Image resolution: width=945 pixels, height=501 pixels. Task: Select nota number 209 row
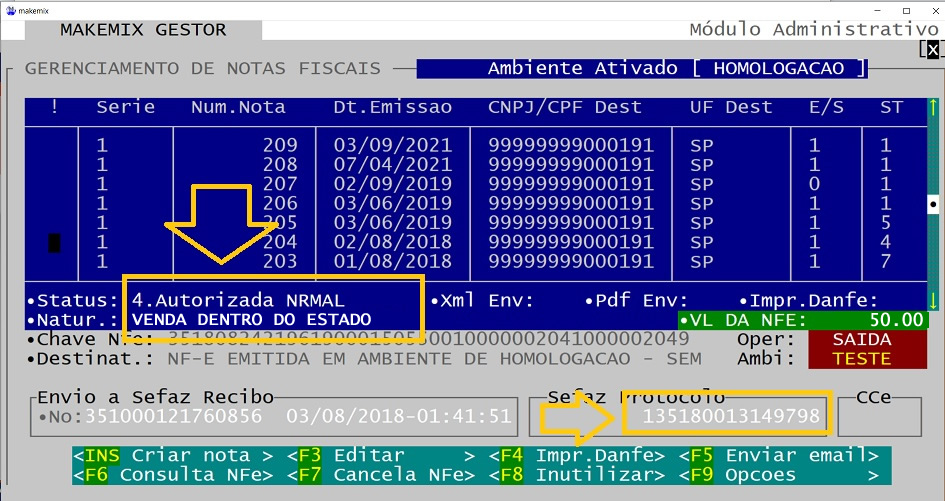tap(476, 145)
